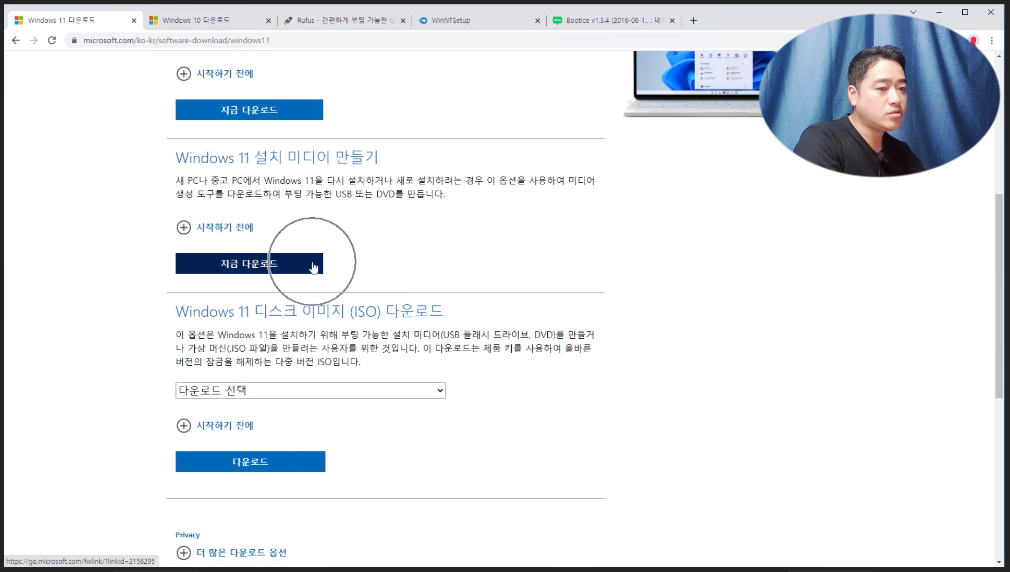Viewport: 1010px width, 572px height.
Task: Go back to the previous page
Action: 15,40
